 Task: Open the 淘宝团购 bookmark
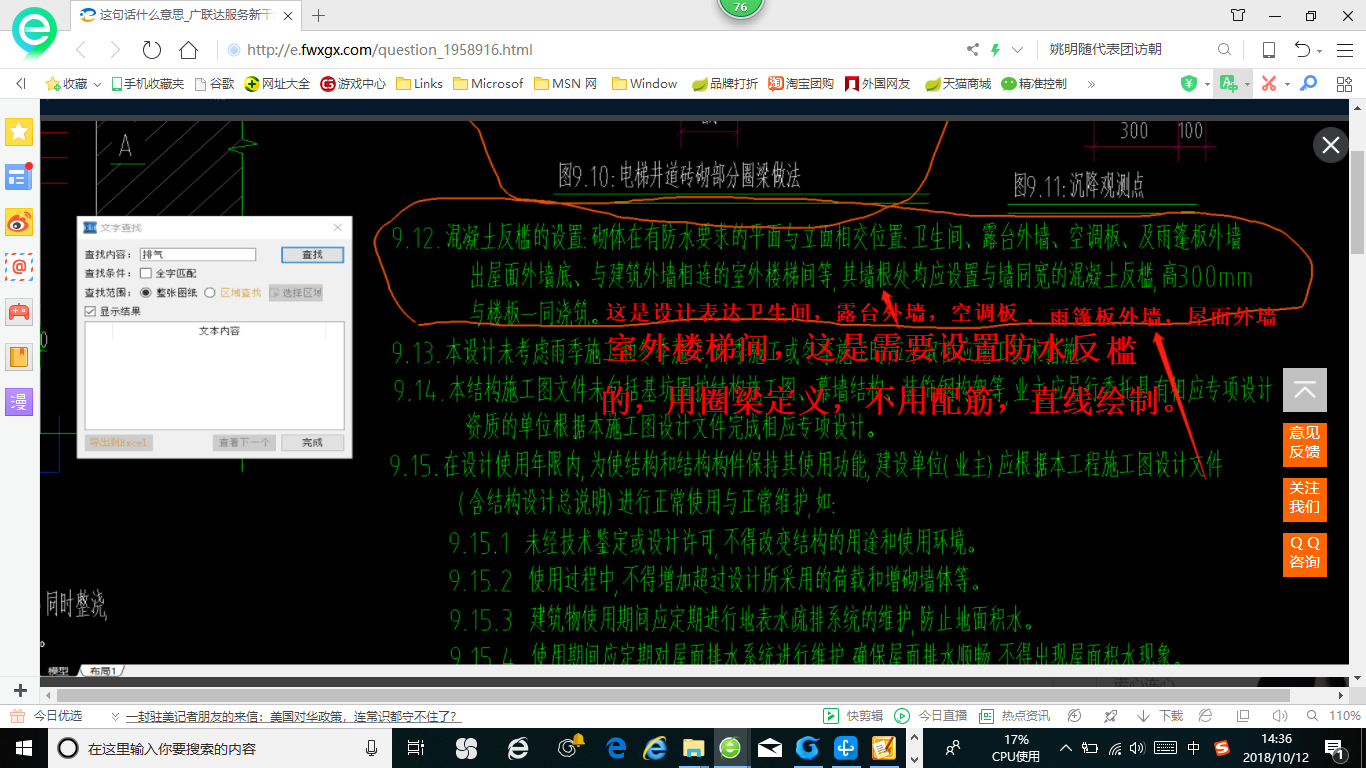pyautogui.click(x=801, y=84)
